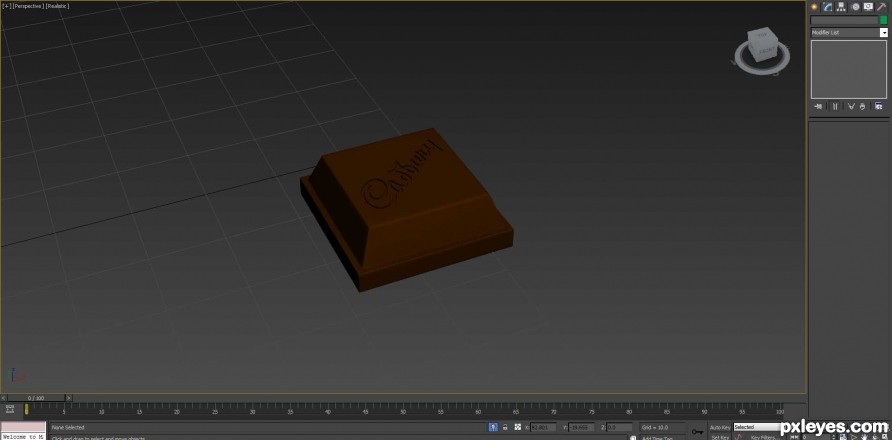The height and width of the screenshot is (440, 892).
Task: Toggle Absolute/Offset transform type-in mode
Action: tap(518, 427)
